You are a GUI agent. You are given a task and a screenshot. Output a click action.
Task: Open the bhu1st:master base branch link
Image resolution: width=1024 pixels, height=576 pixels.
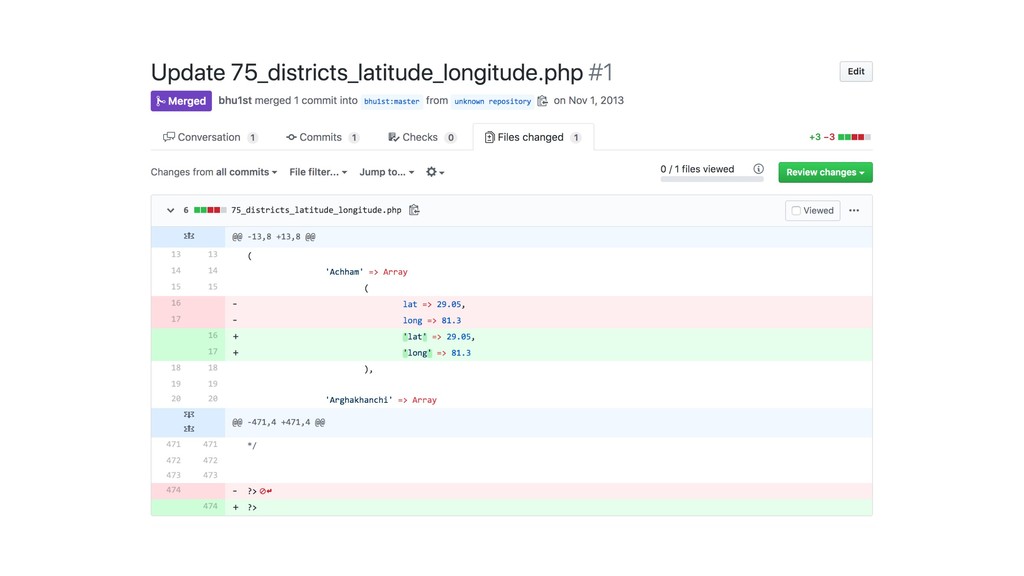click(391, 101)
